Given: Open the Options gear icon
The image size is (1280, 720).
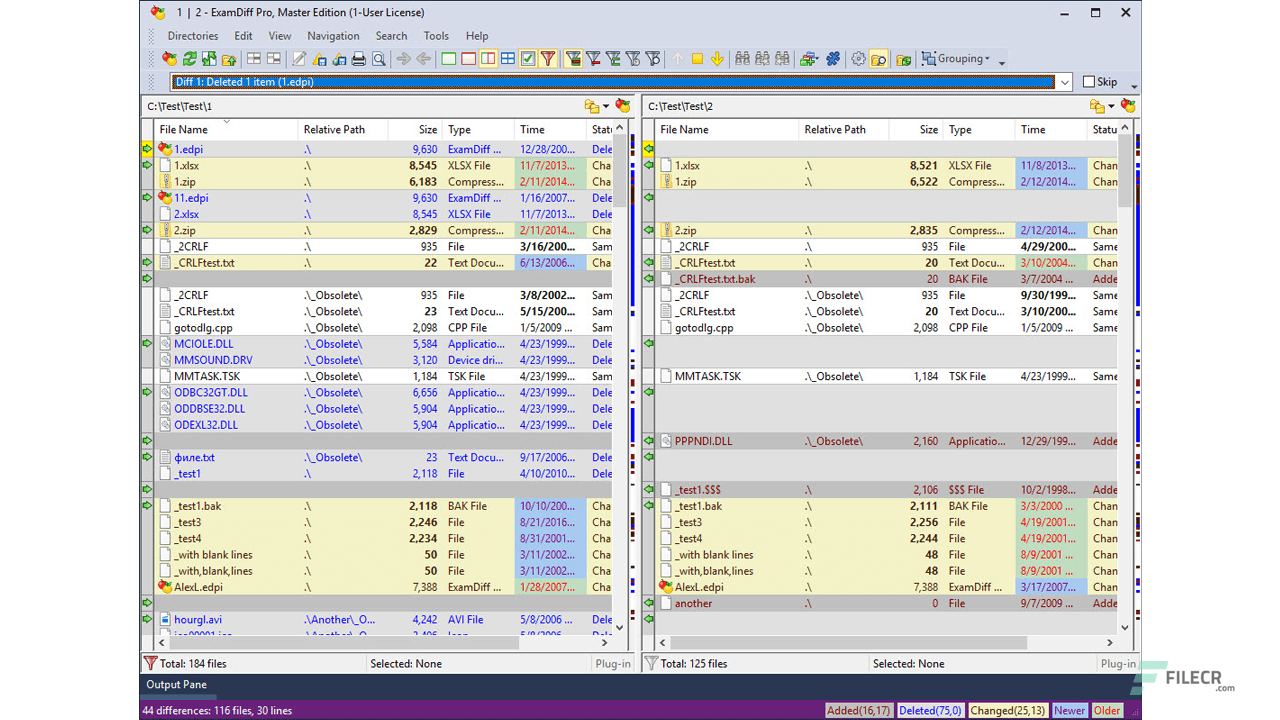Looking at the screenshot, I should click(857, 58).
